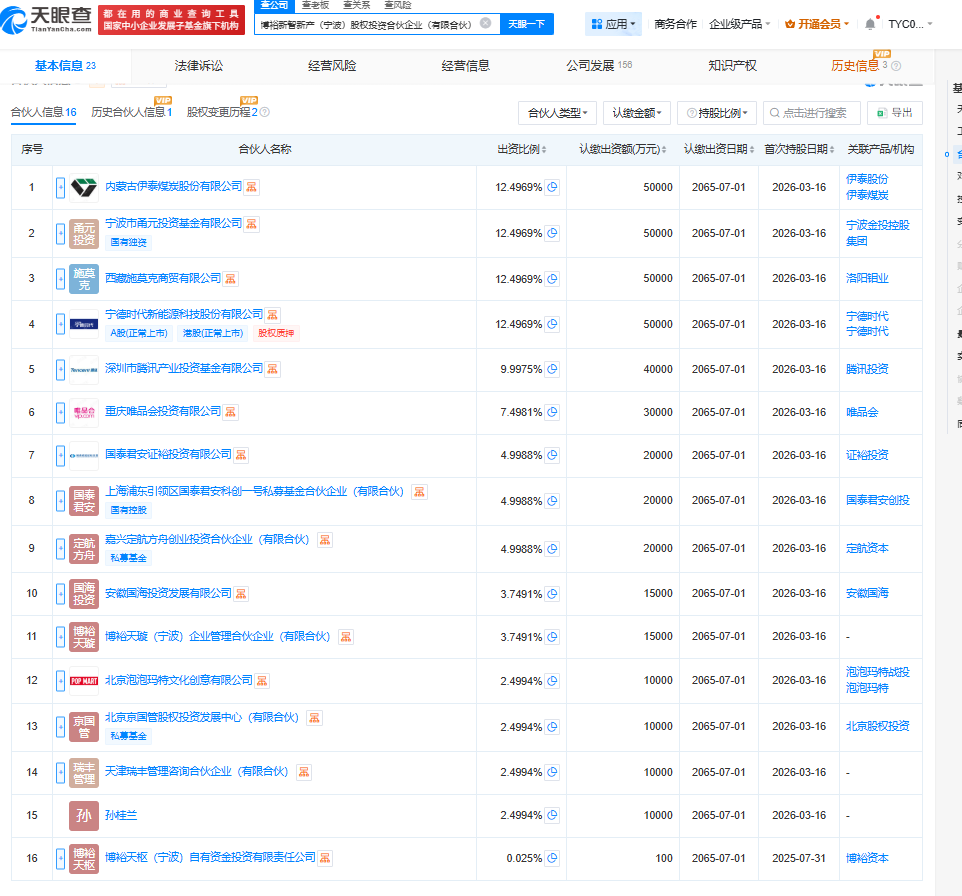Switch to 经营信息 tab
This screenshot has height=896, width=962.
466,66
